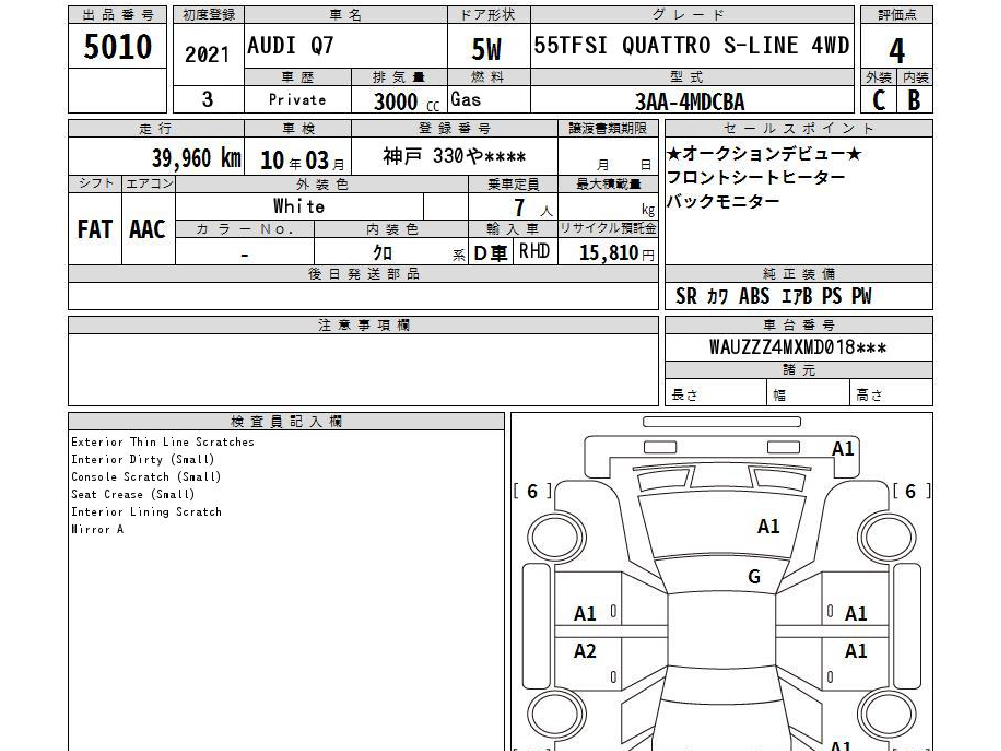Click seating capacity 7
The image size is (1001, 751).
[x=520, y=208]
